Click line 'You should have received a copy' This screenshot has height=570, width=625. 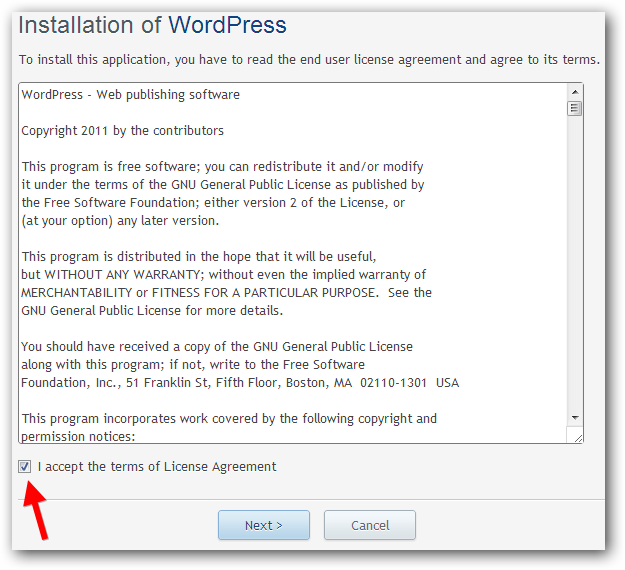coord(217,347)
